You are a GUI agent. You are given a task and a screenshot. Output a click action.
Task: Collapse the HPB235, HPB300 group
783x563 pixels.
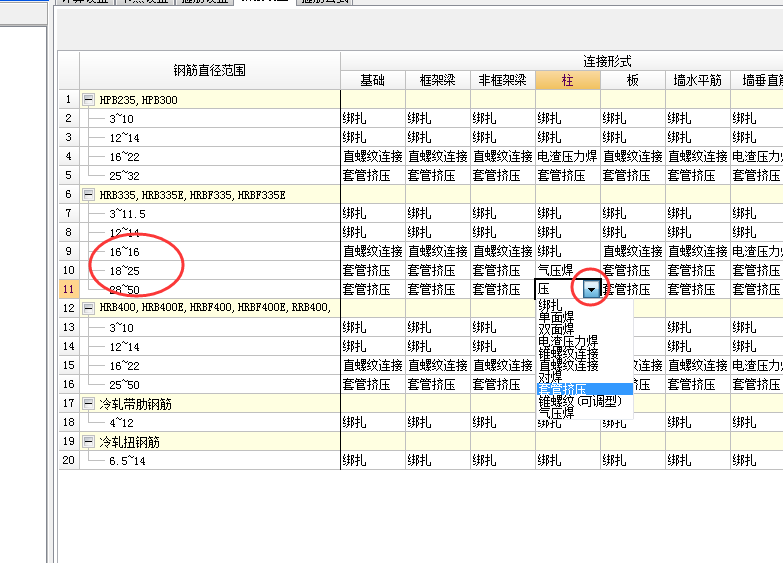pyautogui.click(x=88, y=99)
